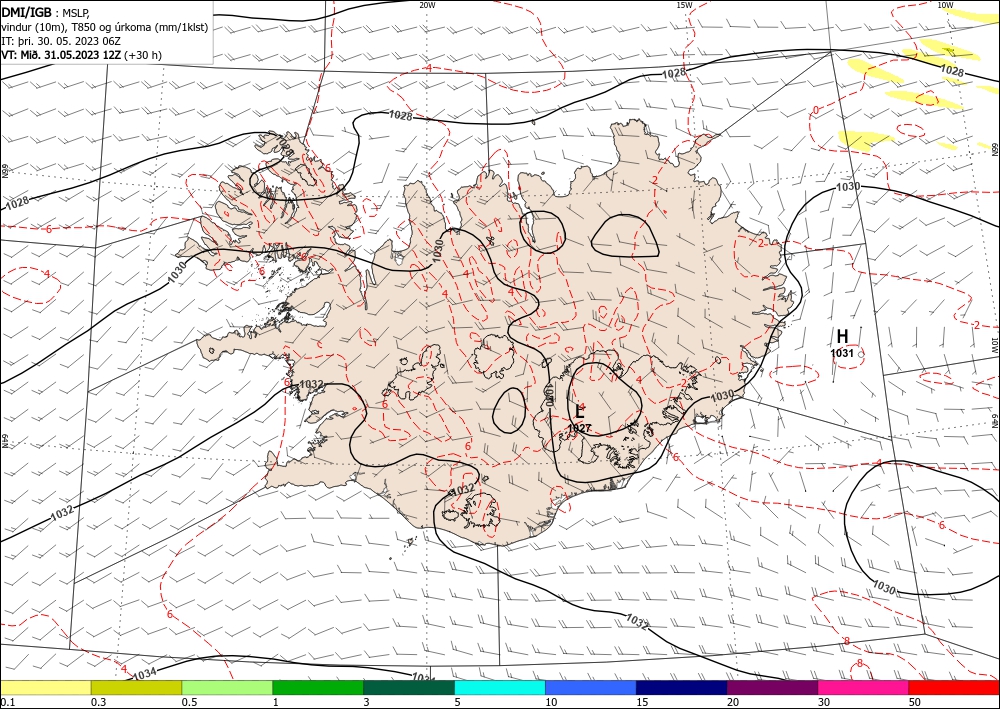The image size is (1000, 709).
Task: Click the '0.3' legend scale value
Action: pyautogui.click(x=98, y=702)
